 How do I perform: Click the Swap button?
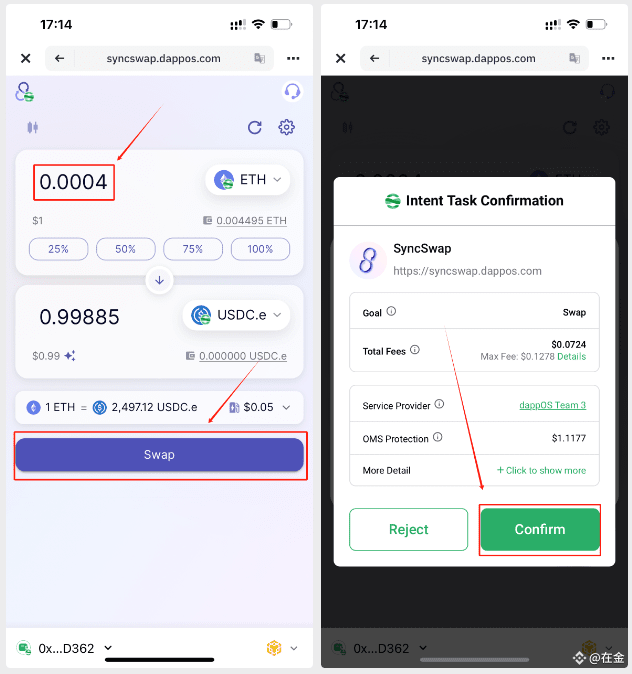point(160,455)
